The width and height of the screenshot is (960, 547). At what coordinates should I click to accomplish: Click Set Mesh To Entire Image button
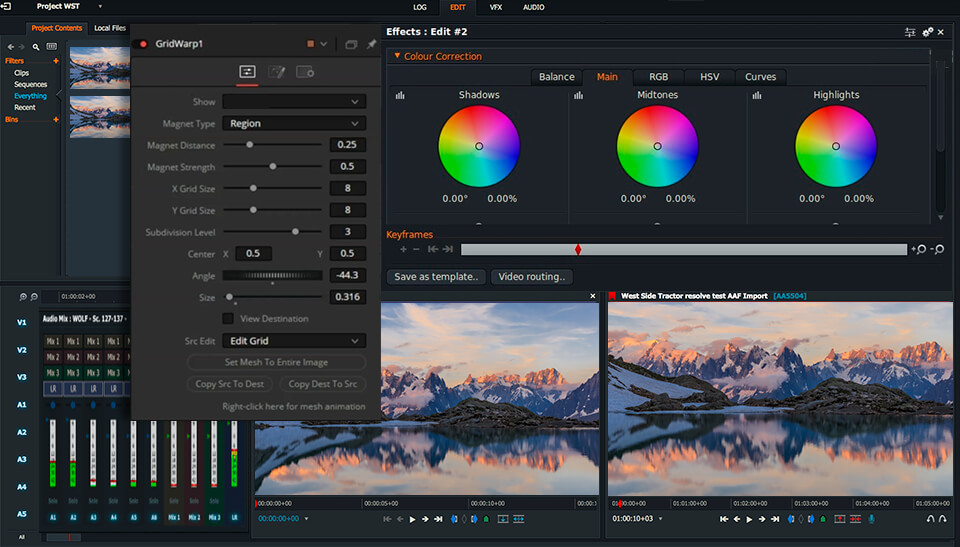tap(276, 362)
